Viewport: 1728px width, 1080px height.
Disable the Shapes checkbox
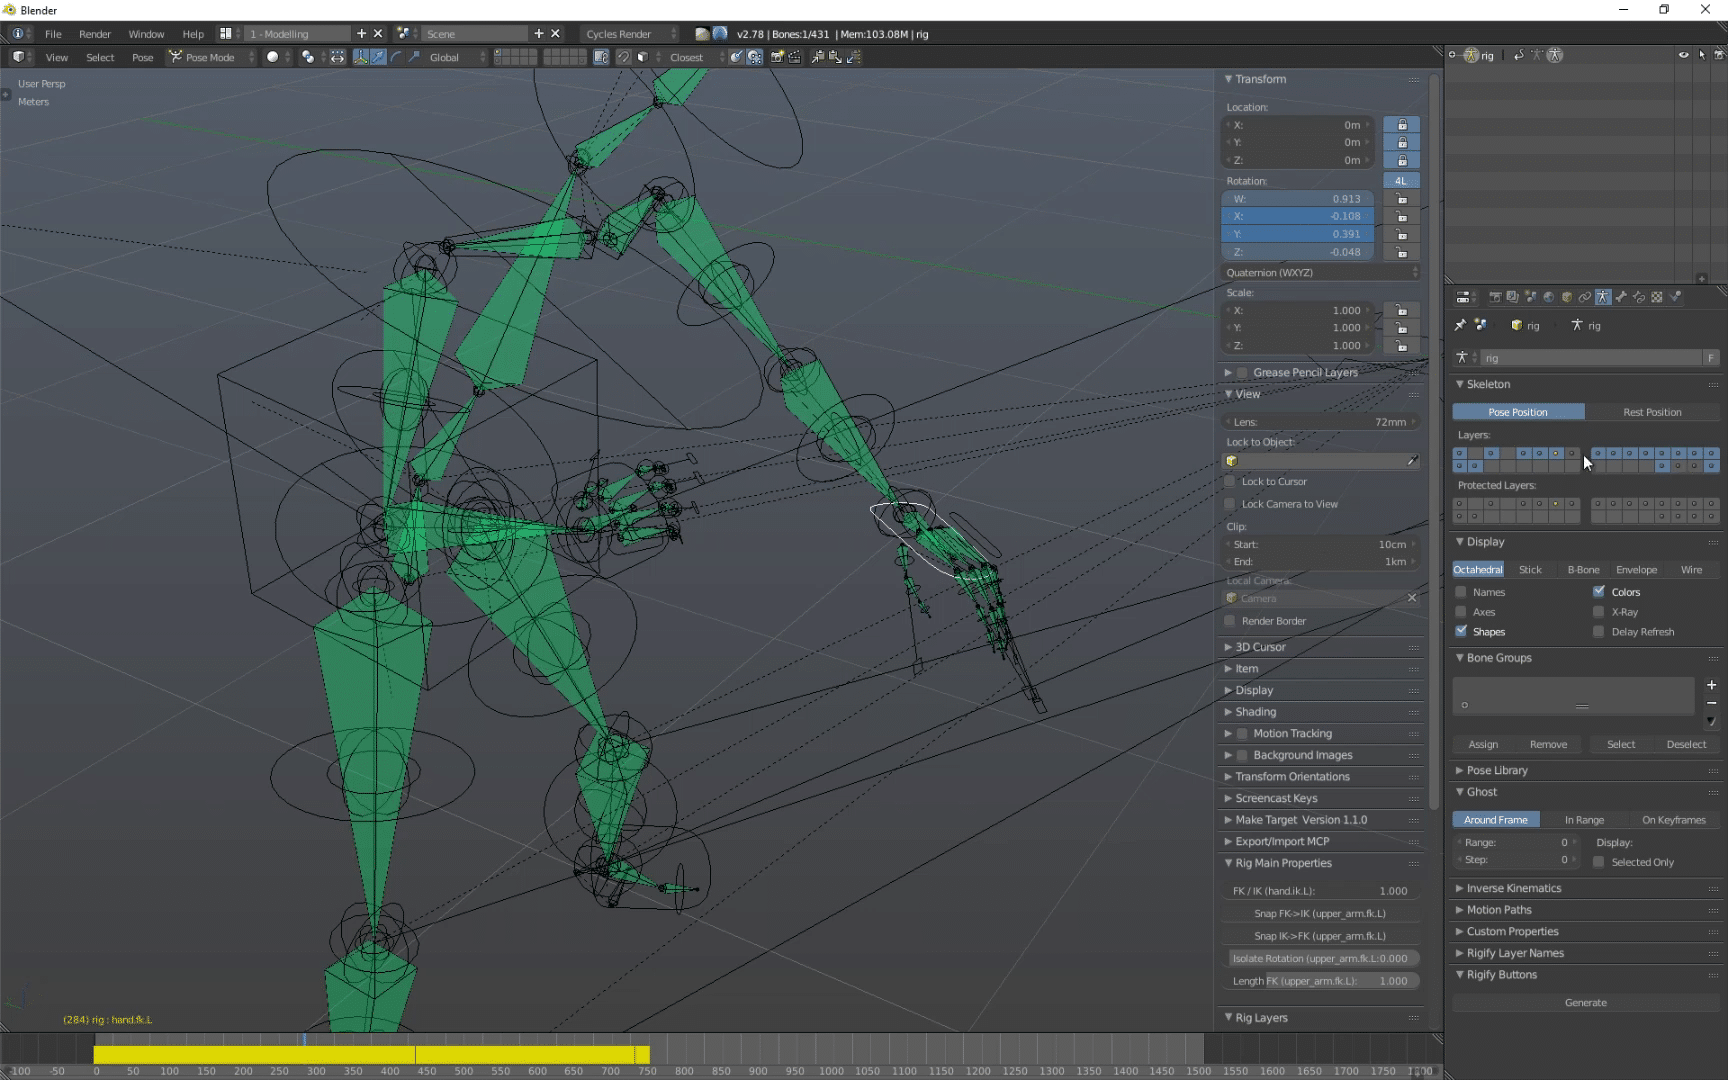pyautogui.click(x=1461, y=631)
